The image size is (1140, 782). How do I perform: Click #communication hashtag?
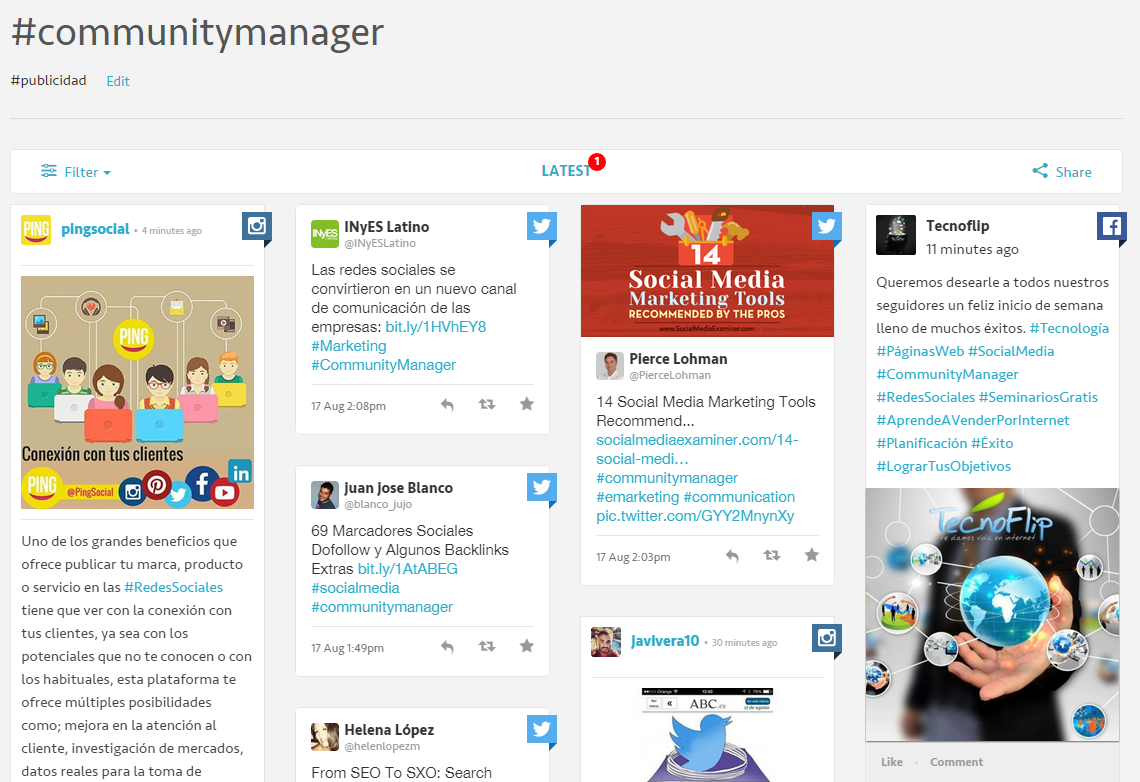pos(739,497)
